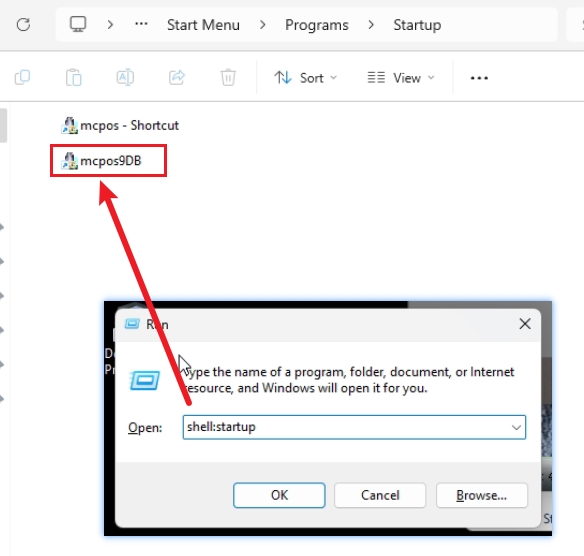Go to Start Menu breadcrumb

point(203,25)
